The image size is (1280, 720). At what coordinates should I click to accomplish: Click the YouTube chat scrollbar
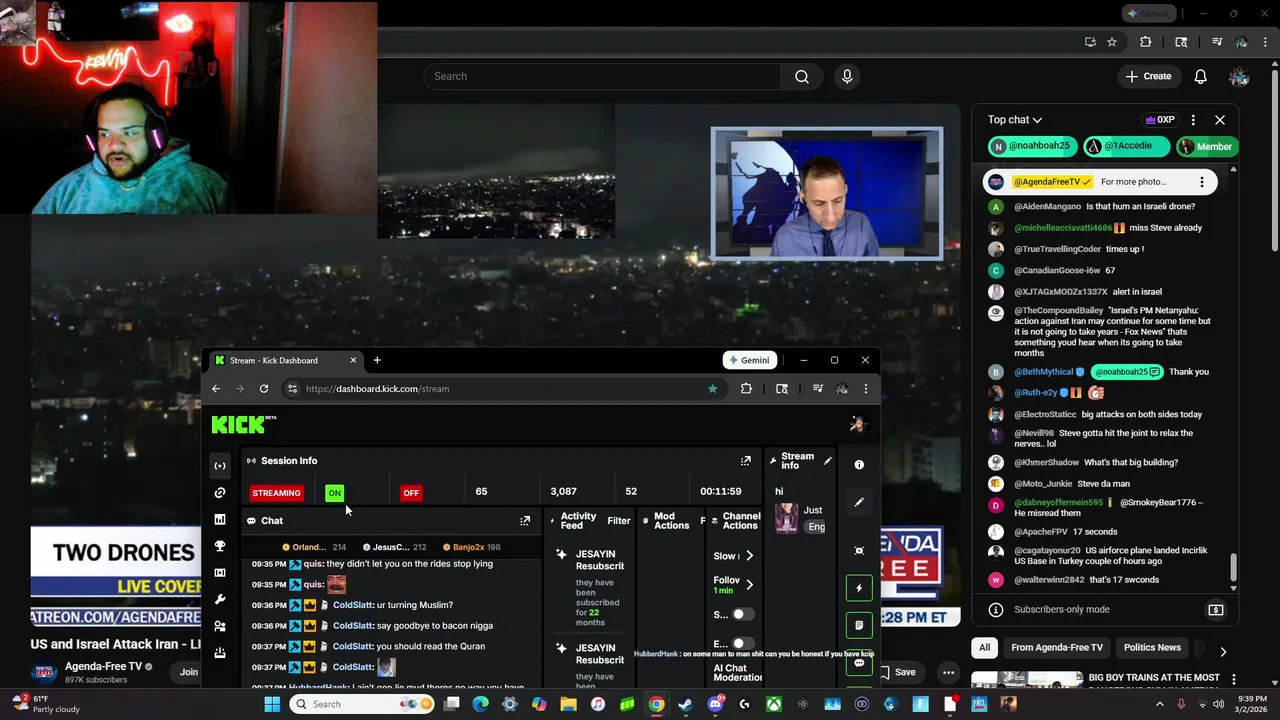pos(1233,567)
